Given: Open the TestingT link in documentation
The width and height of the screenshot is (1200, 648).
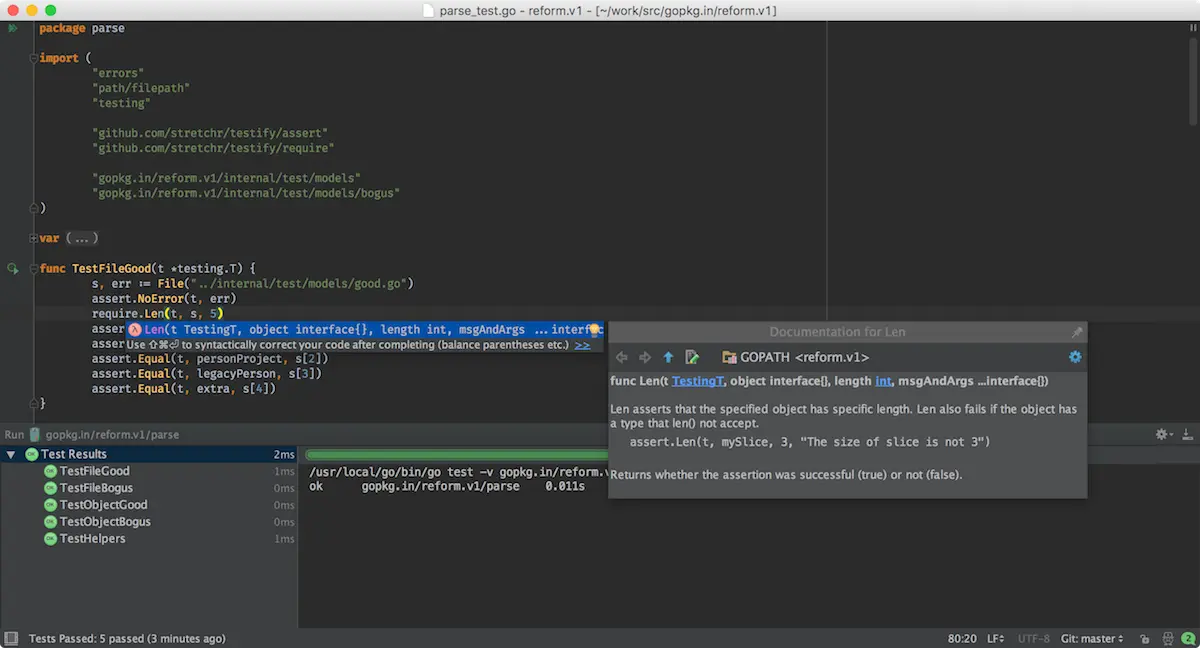Looking at the screenshot, I should tap(697, 381).
